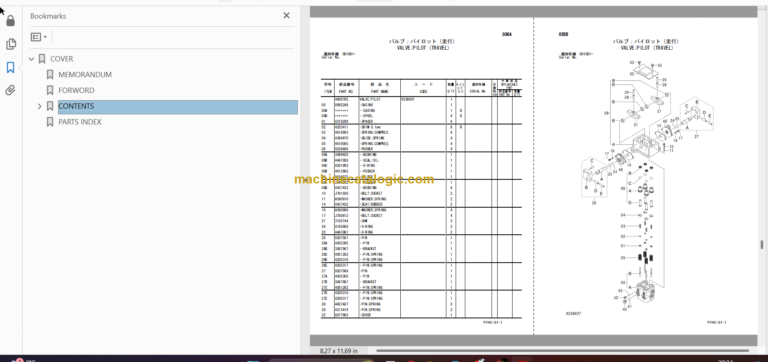Screen dimensions: 768x362
Task: Open the security lock panel icon
Action: (11, 21)
